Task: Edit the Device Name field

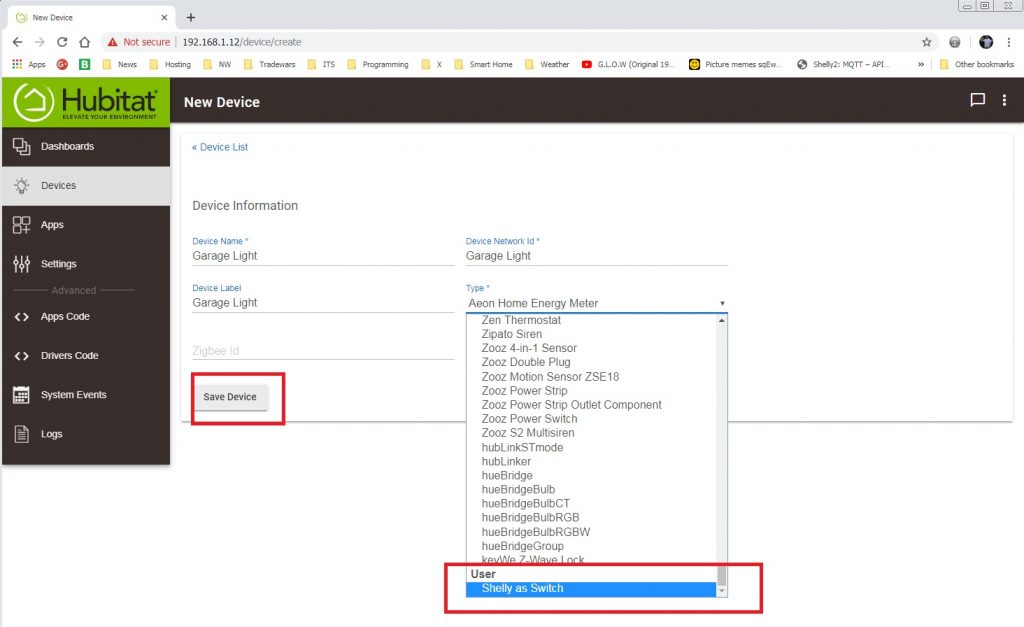Action: click(x=323, y=256)
